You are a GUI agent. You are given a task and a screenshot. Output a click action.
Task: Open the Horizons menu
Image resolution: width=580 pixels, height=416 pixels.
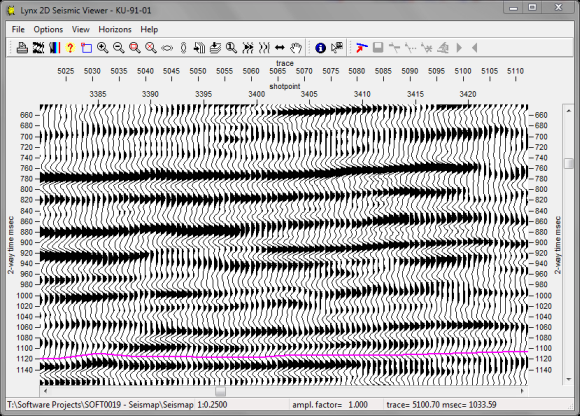click(x=115, y=29)
